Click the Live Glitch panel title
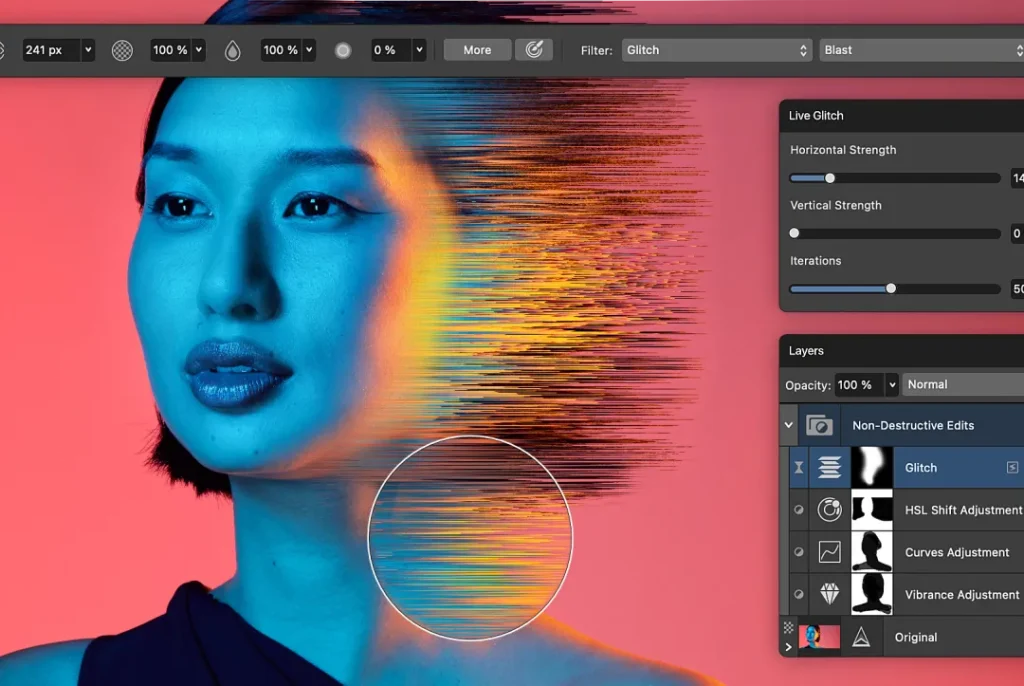The width and height of the screenshot is (1024, 686). coord(815,115)
